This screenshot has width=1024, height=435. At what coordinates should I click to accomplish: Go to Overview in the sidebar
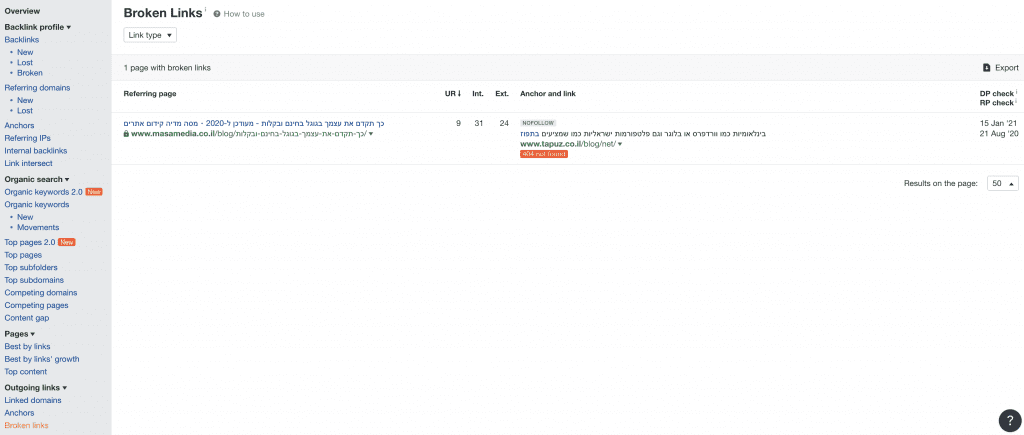coord(22,11)
